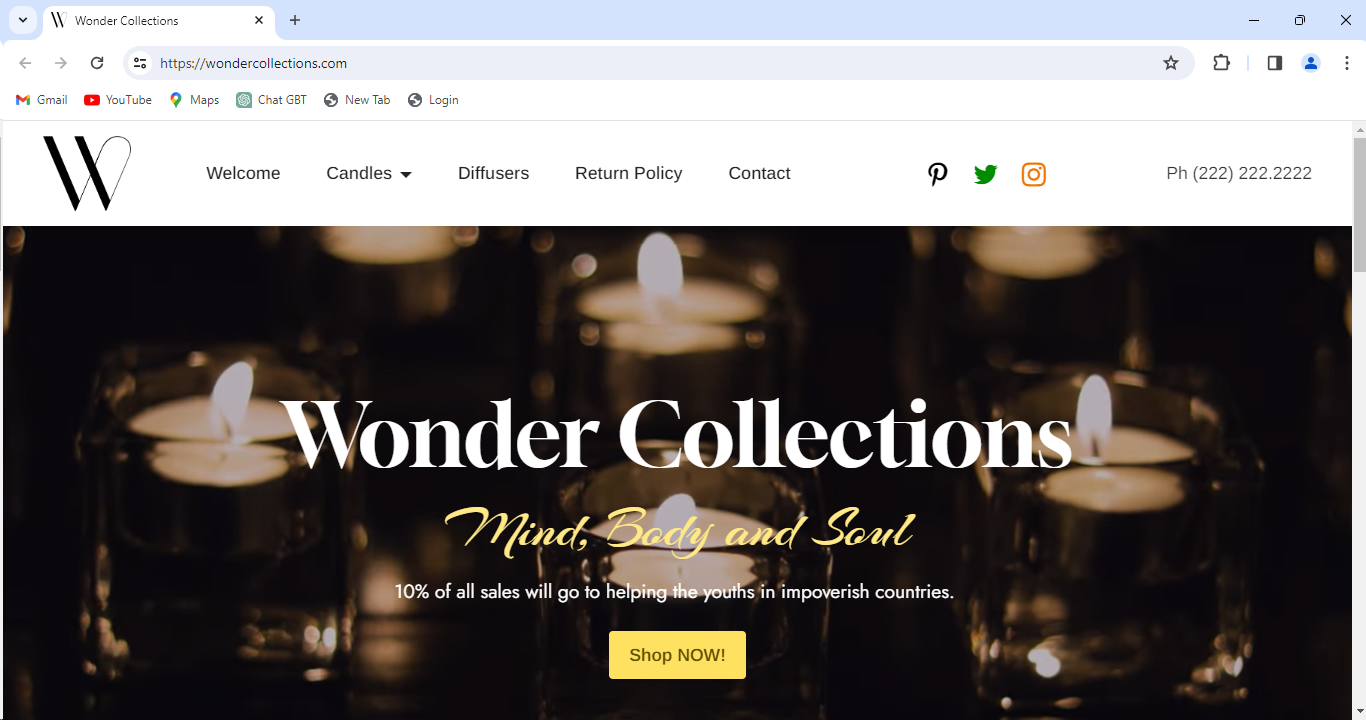Bookmark this page with the star icon

coord(1171,63)
